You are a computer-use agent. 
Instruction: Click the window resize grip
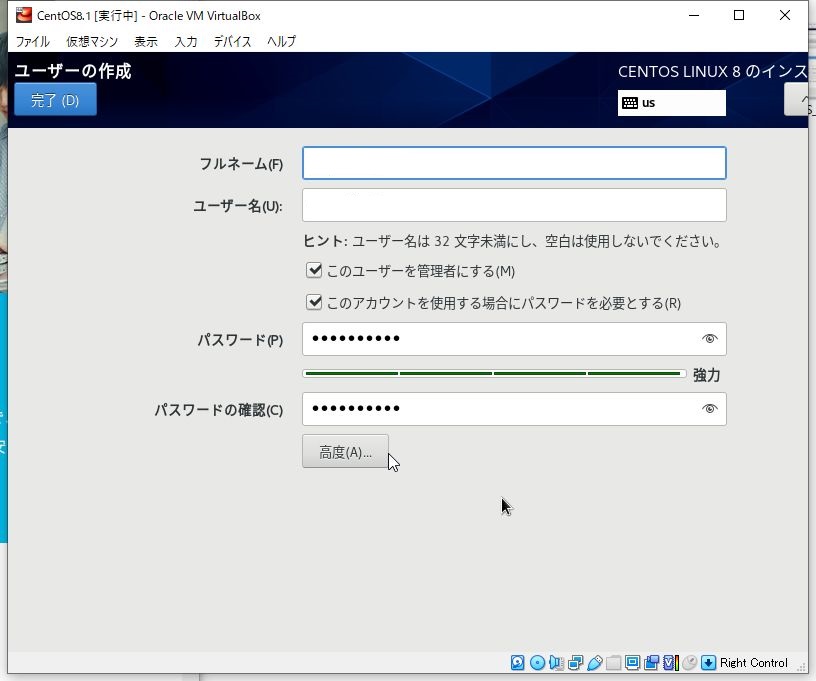pyautogui.click(x=801, y=667)
